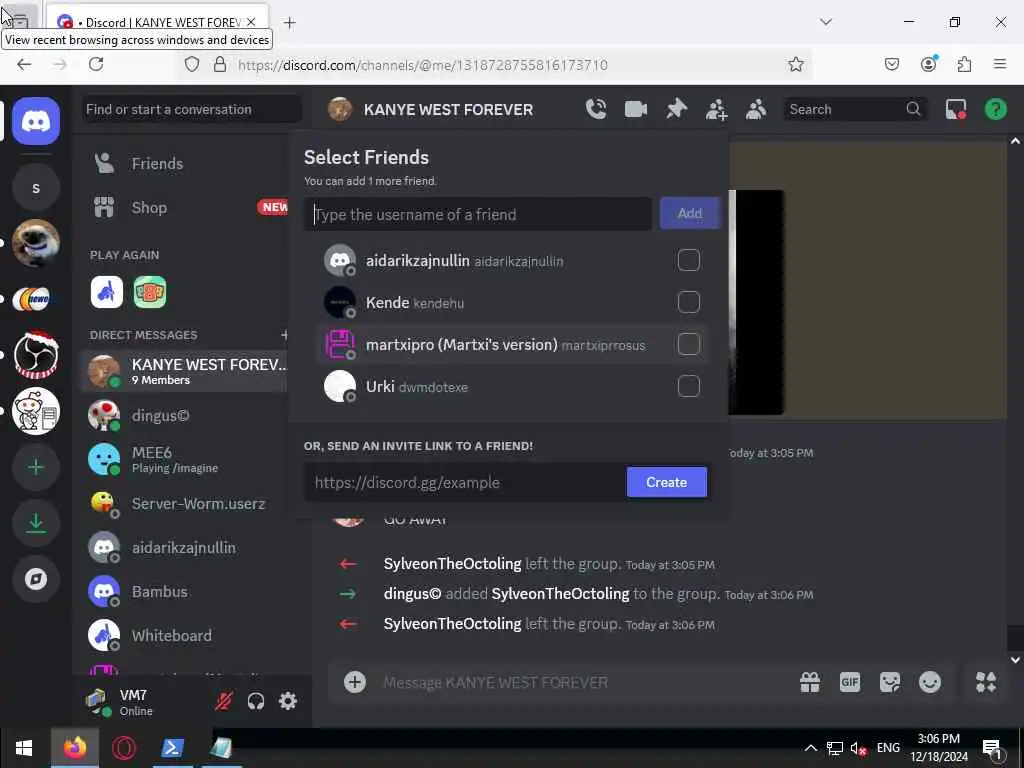Click the message KANYE WEST FOREVER input
Screen dimensions: 1024x768
581,682
